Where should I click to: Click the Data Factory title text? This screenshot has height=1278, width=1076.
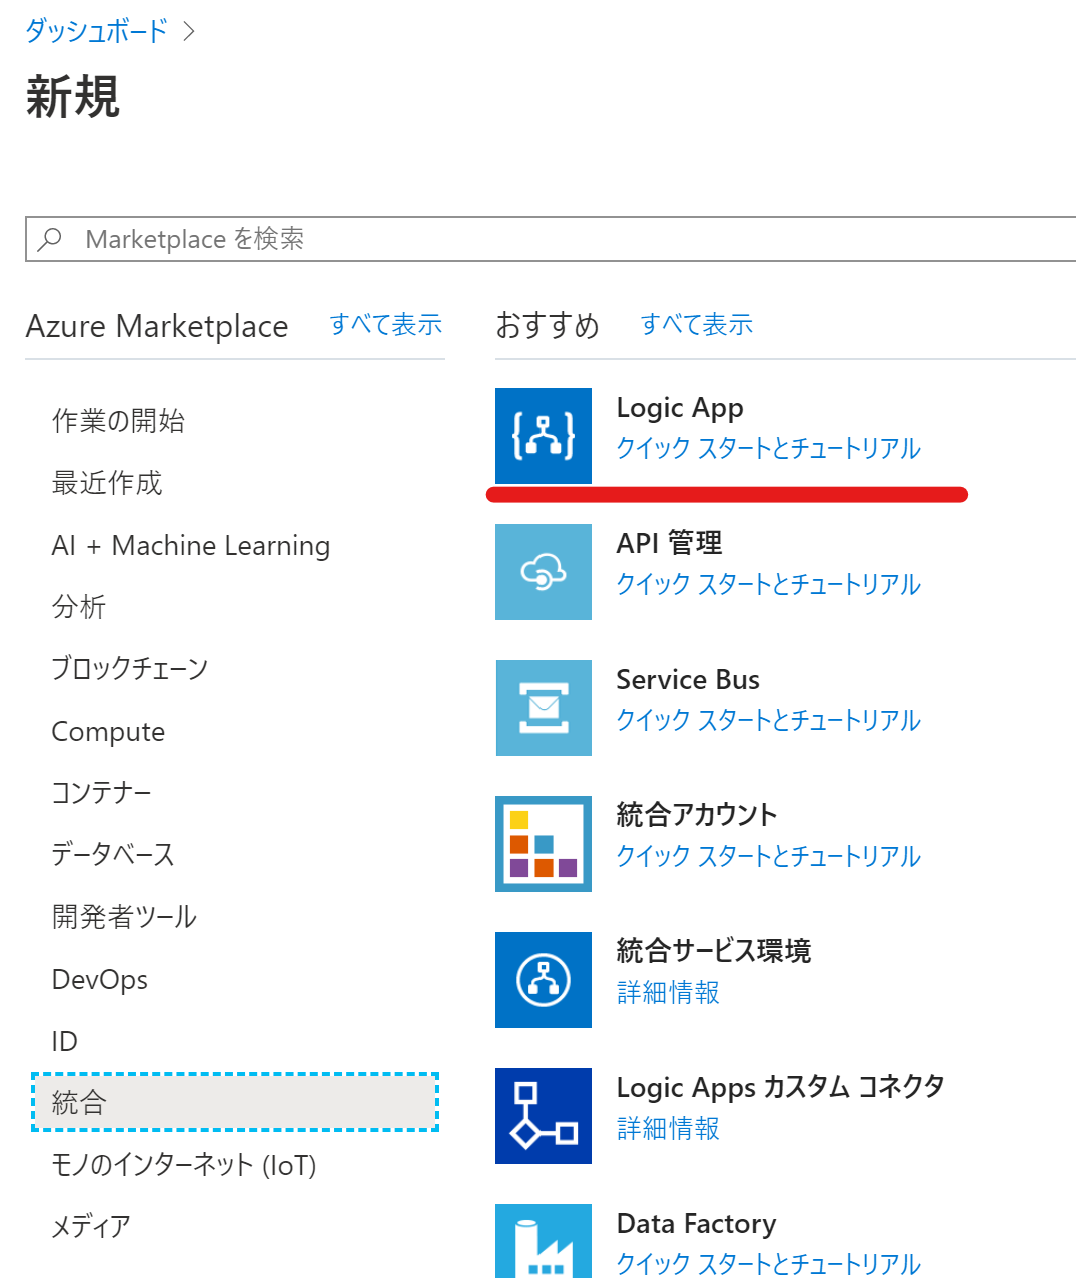click(x=697, y=1224)
